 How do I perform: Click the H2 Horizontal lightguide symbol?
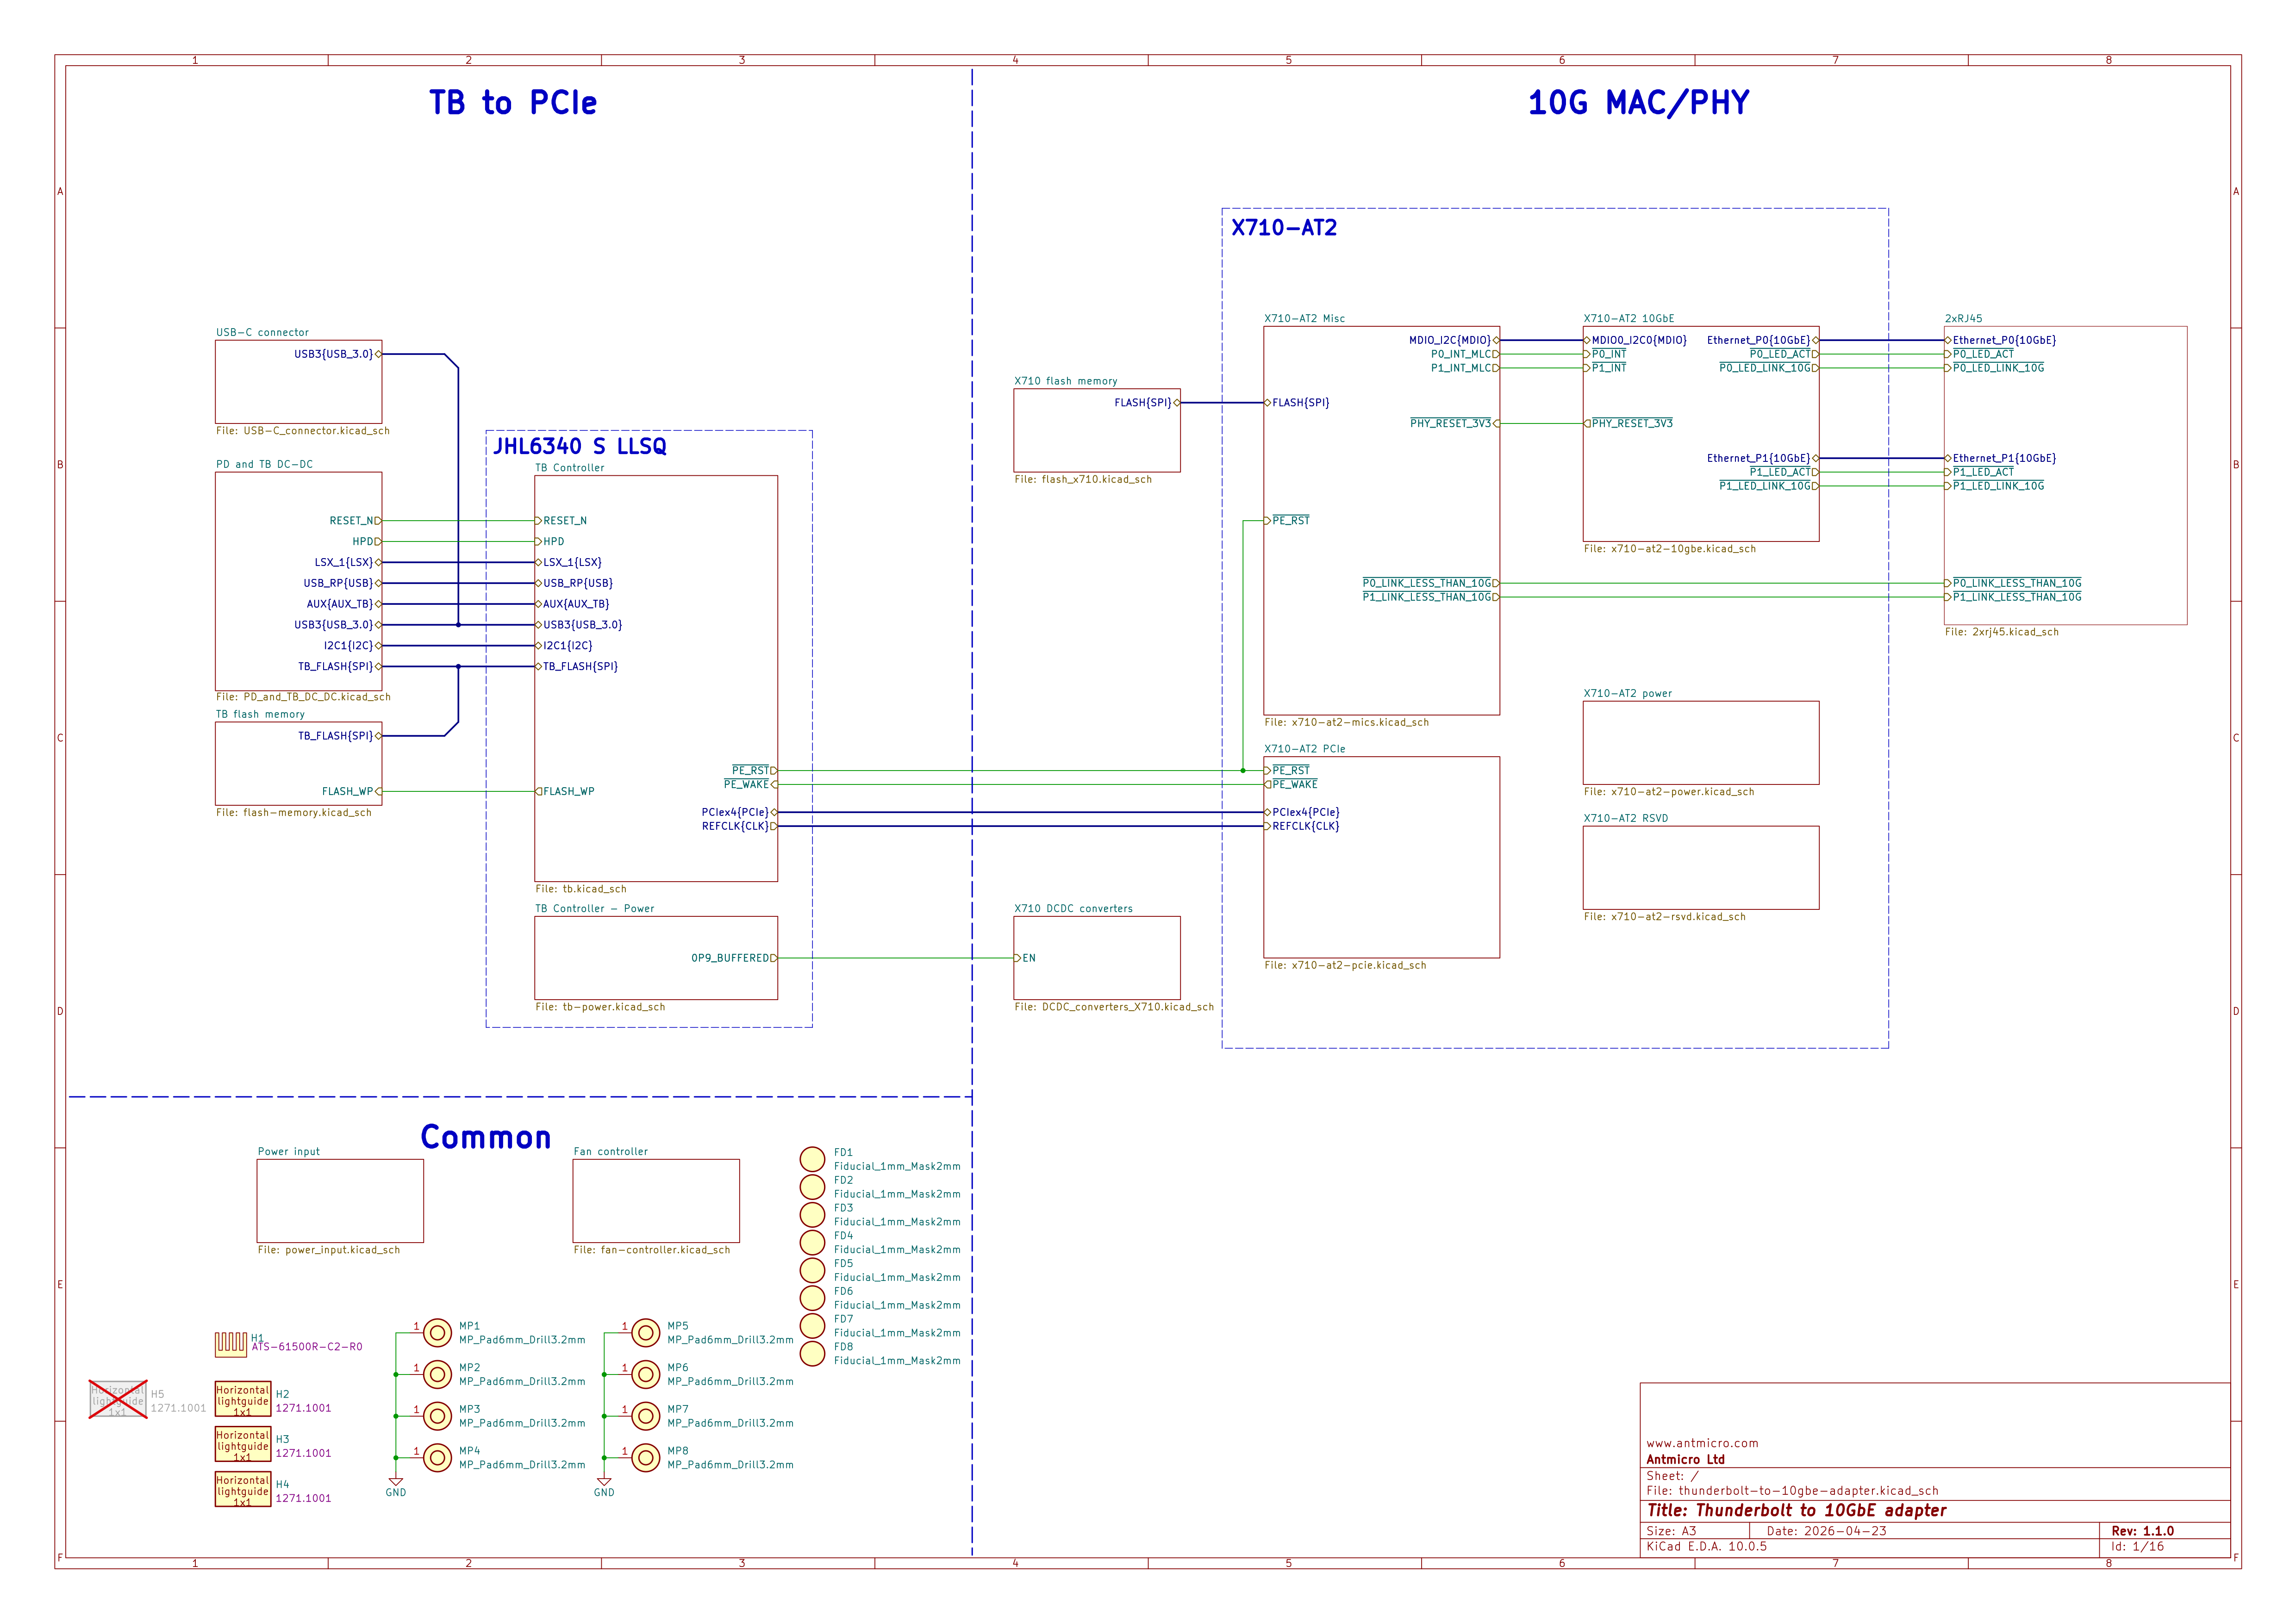coord(243,1400)
